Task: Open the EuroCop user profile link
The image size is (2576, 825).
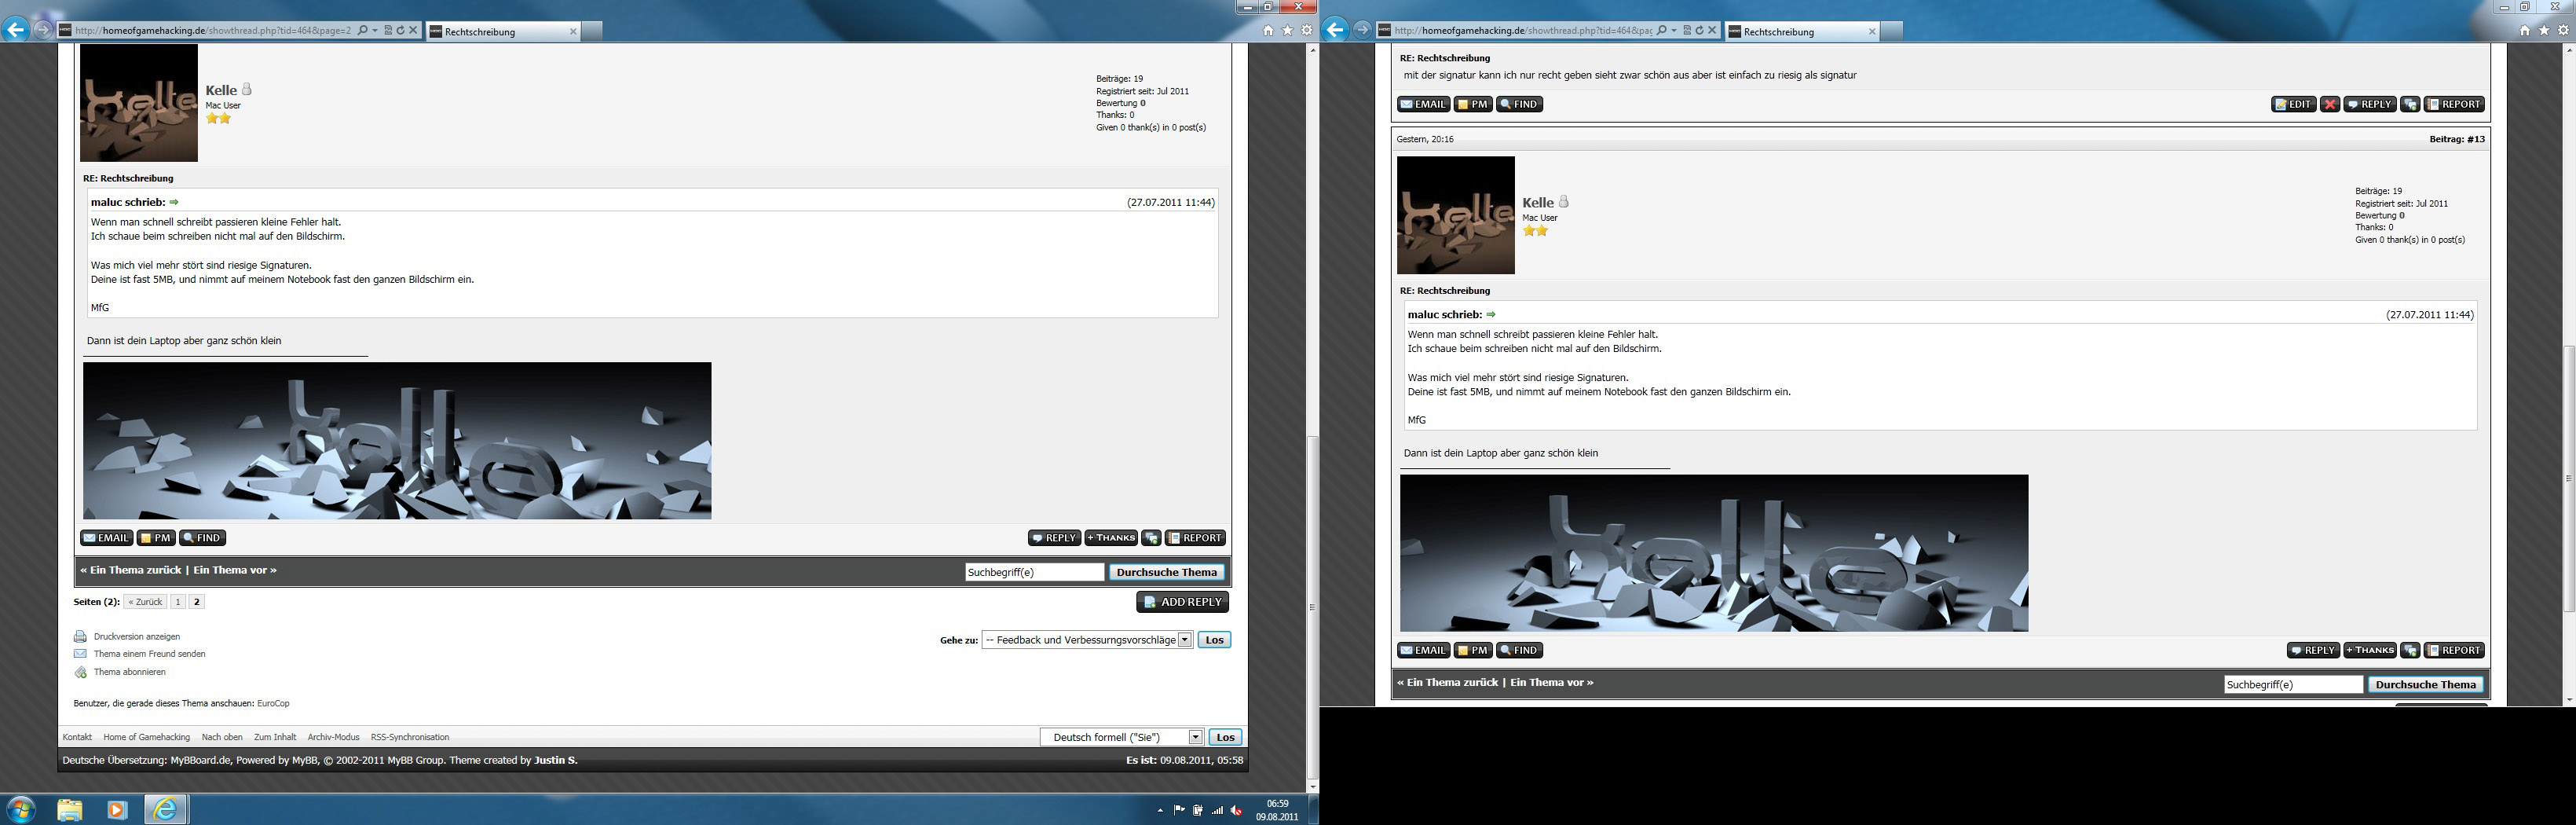Action: (x=273, y=703)
